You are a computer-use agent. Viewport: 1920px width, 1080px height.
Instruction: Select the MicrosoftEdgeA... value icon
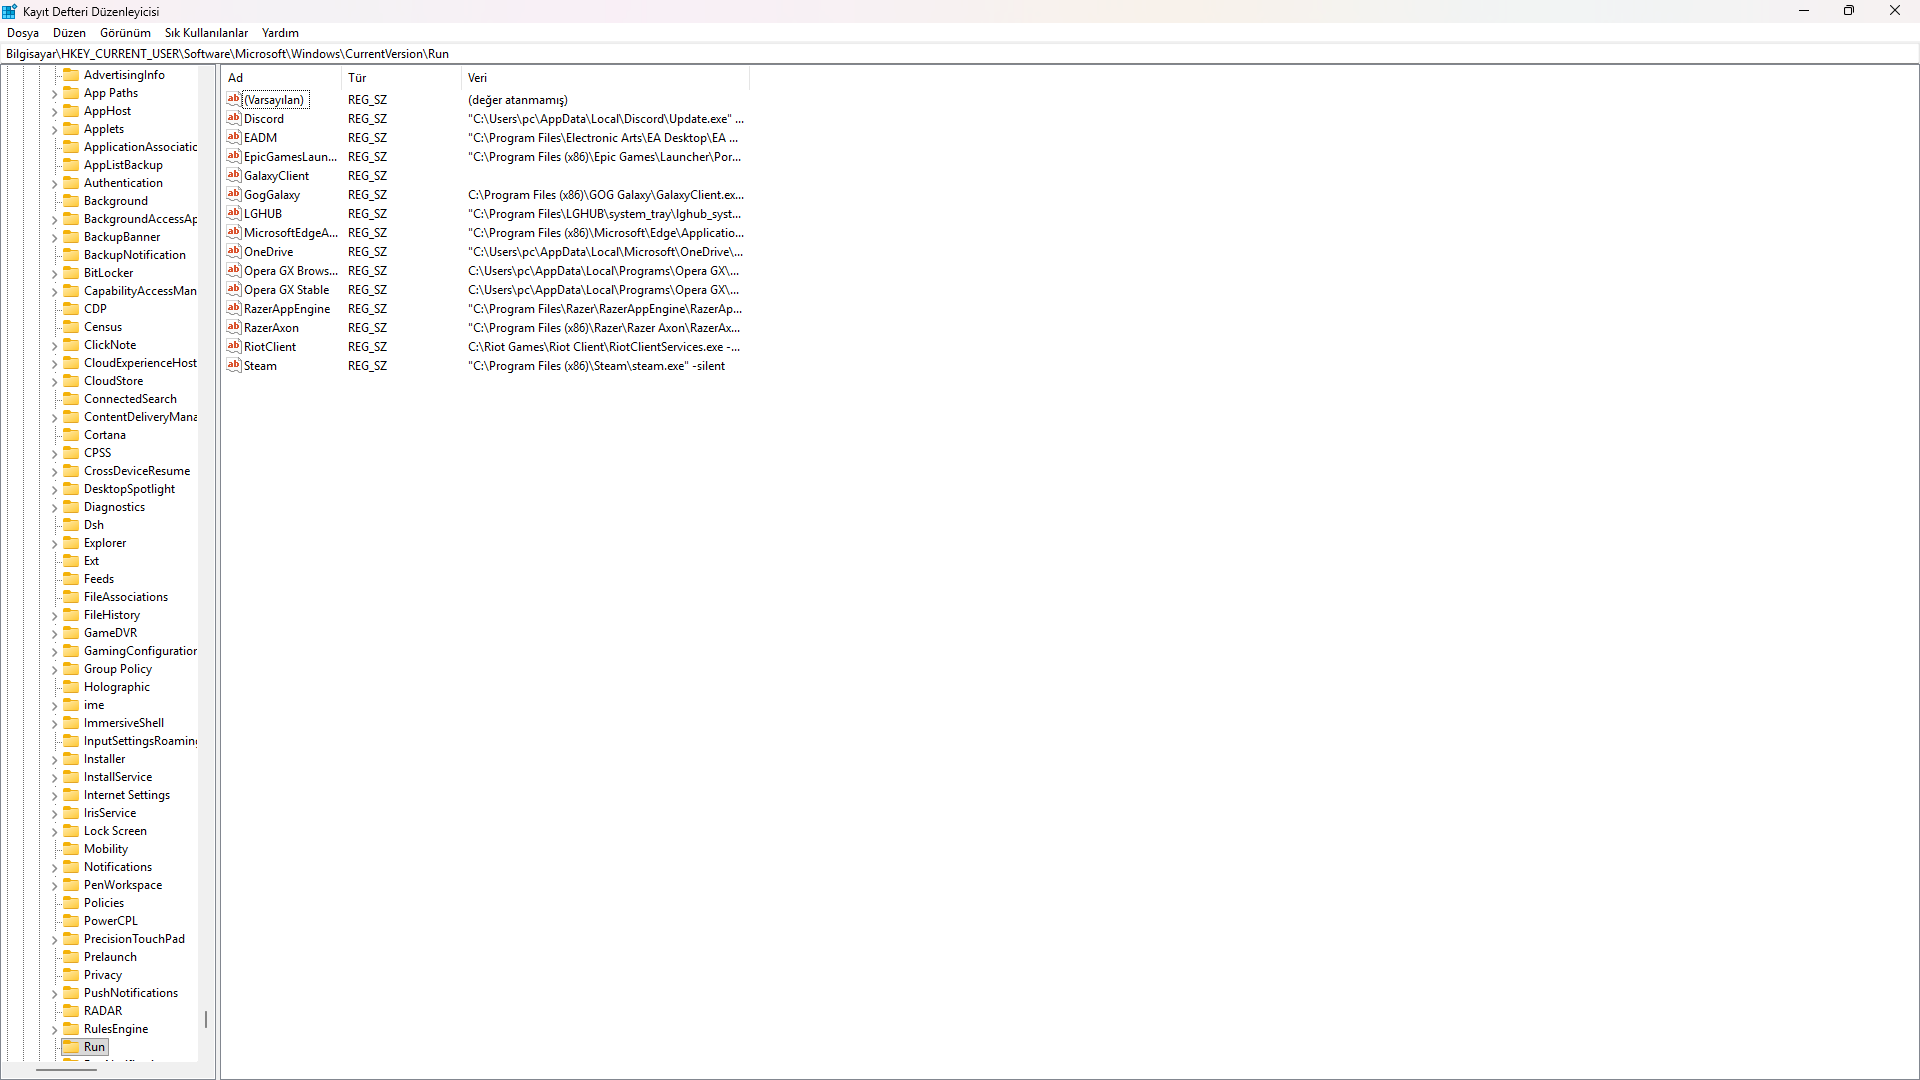click(234, 232)
